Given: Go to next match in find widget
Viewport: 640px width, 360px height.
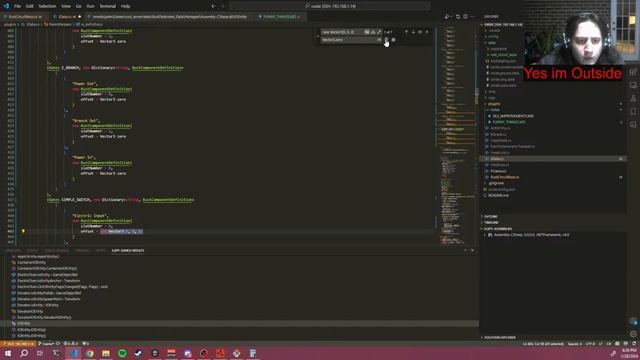Looking at the screenshot, I should [413, 32].
